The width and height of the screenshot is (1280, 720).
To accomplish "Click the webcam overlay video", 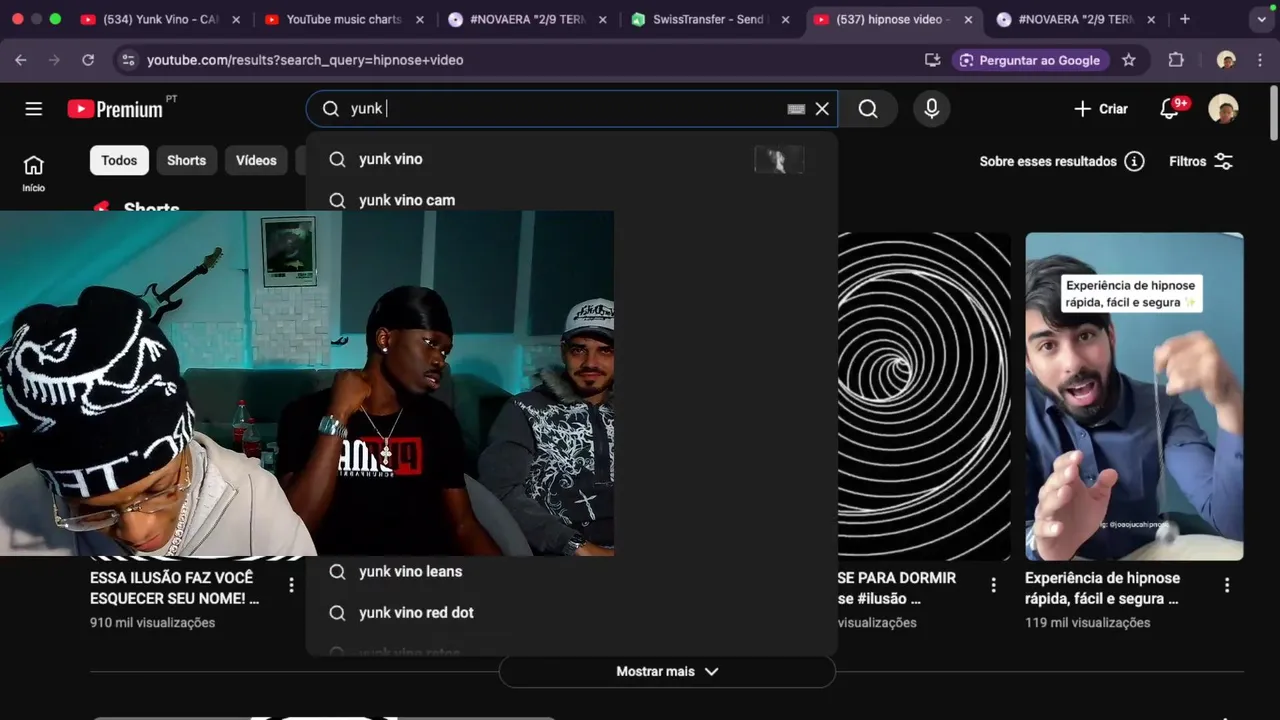I will coord(307,383).
